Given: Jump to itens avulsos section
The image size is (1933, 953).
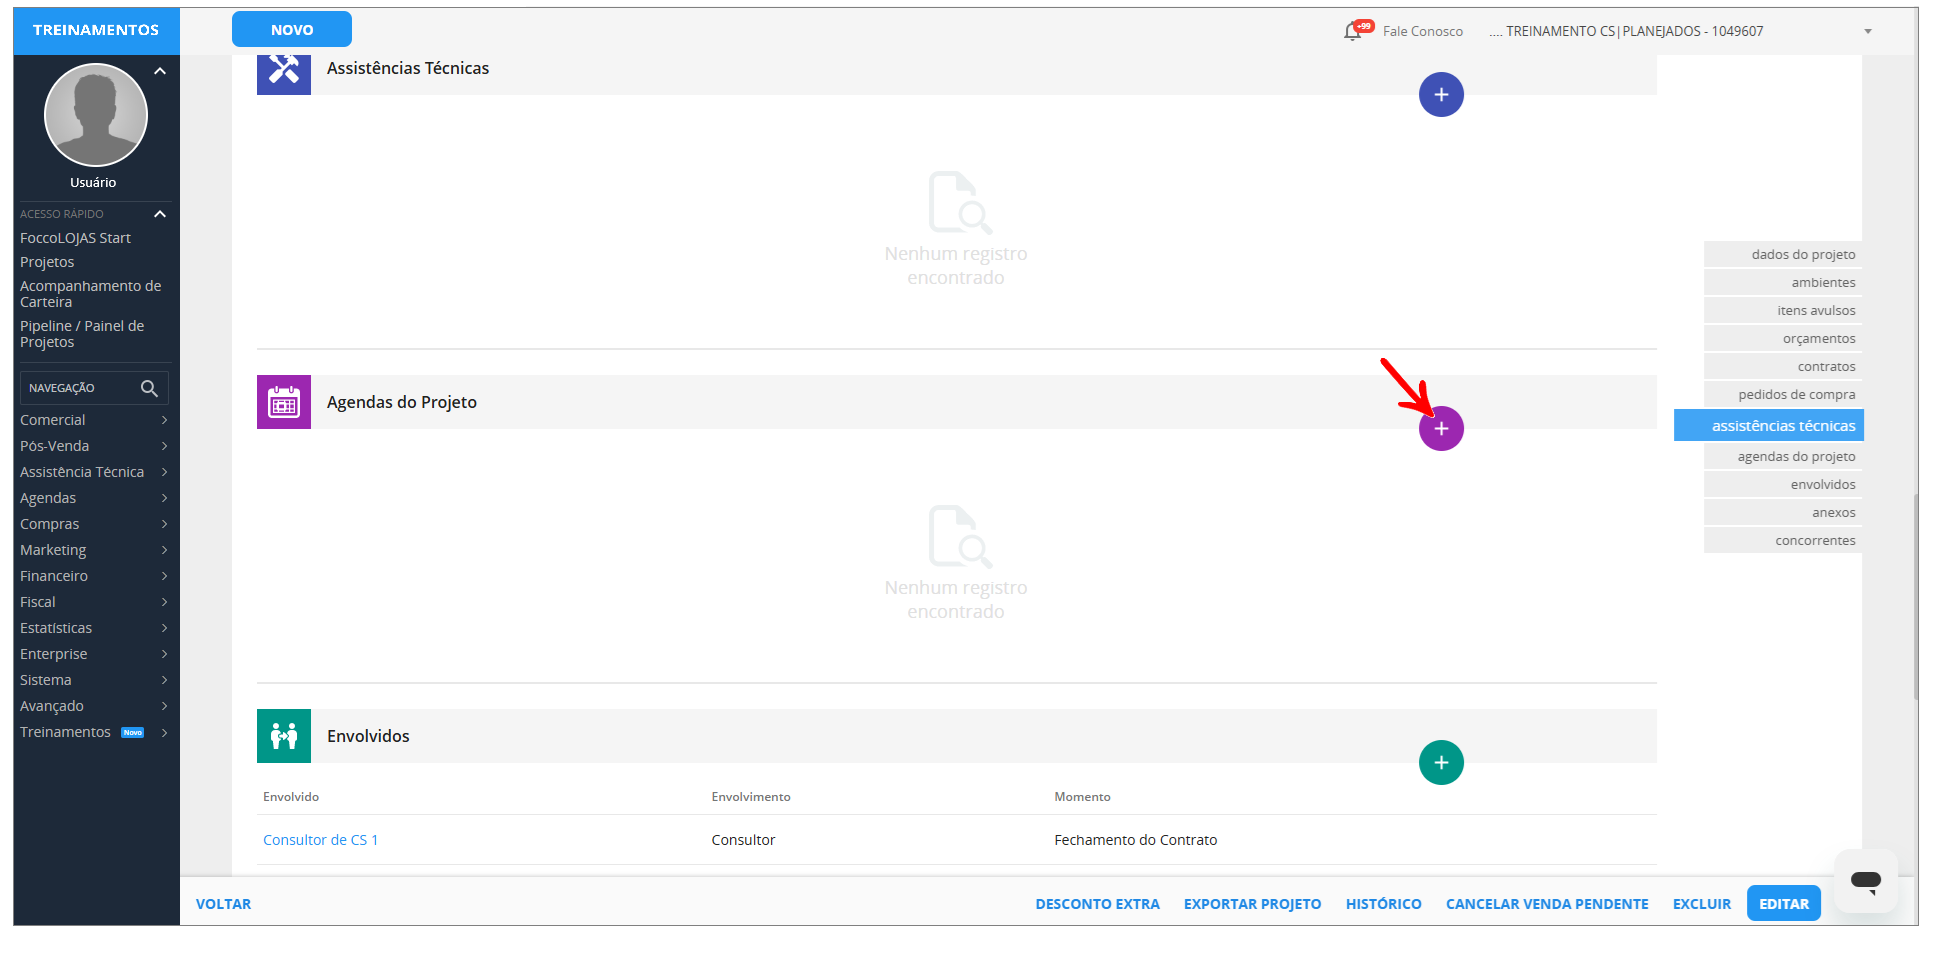Looking at the screenshot, I should pyautogui.click(x=1783, y=311).
